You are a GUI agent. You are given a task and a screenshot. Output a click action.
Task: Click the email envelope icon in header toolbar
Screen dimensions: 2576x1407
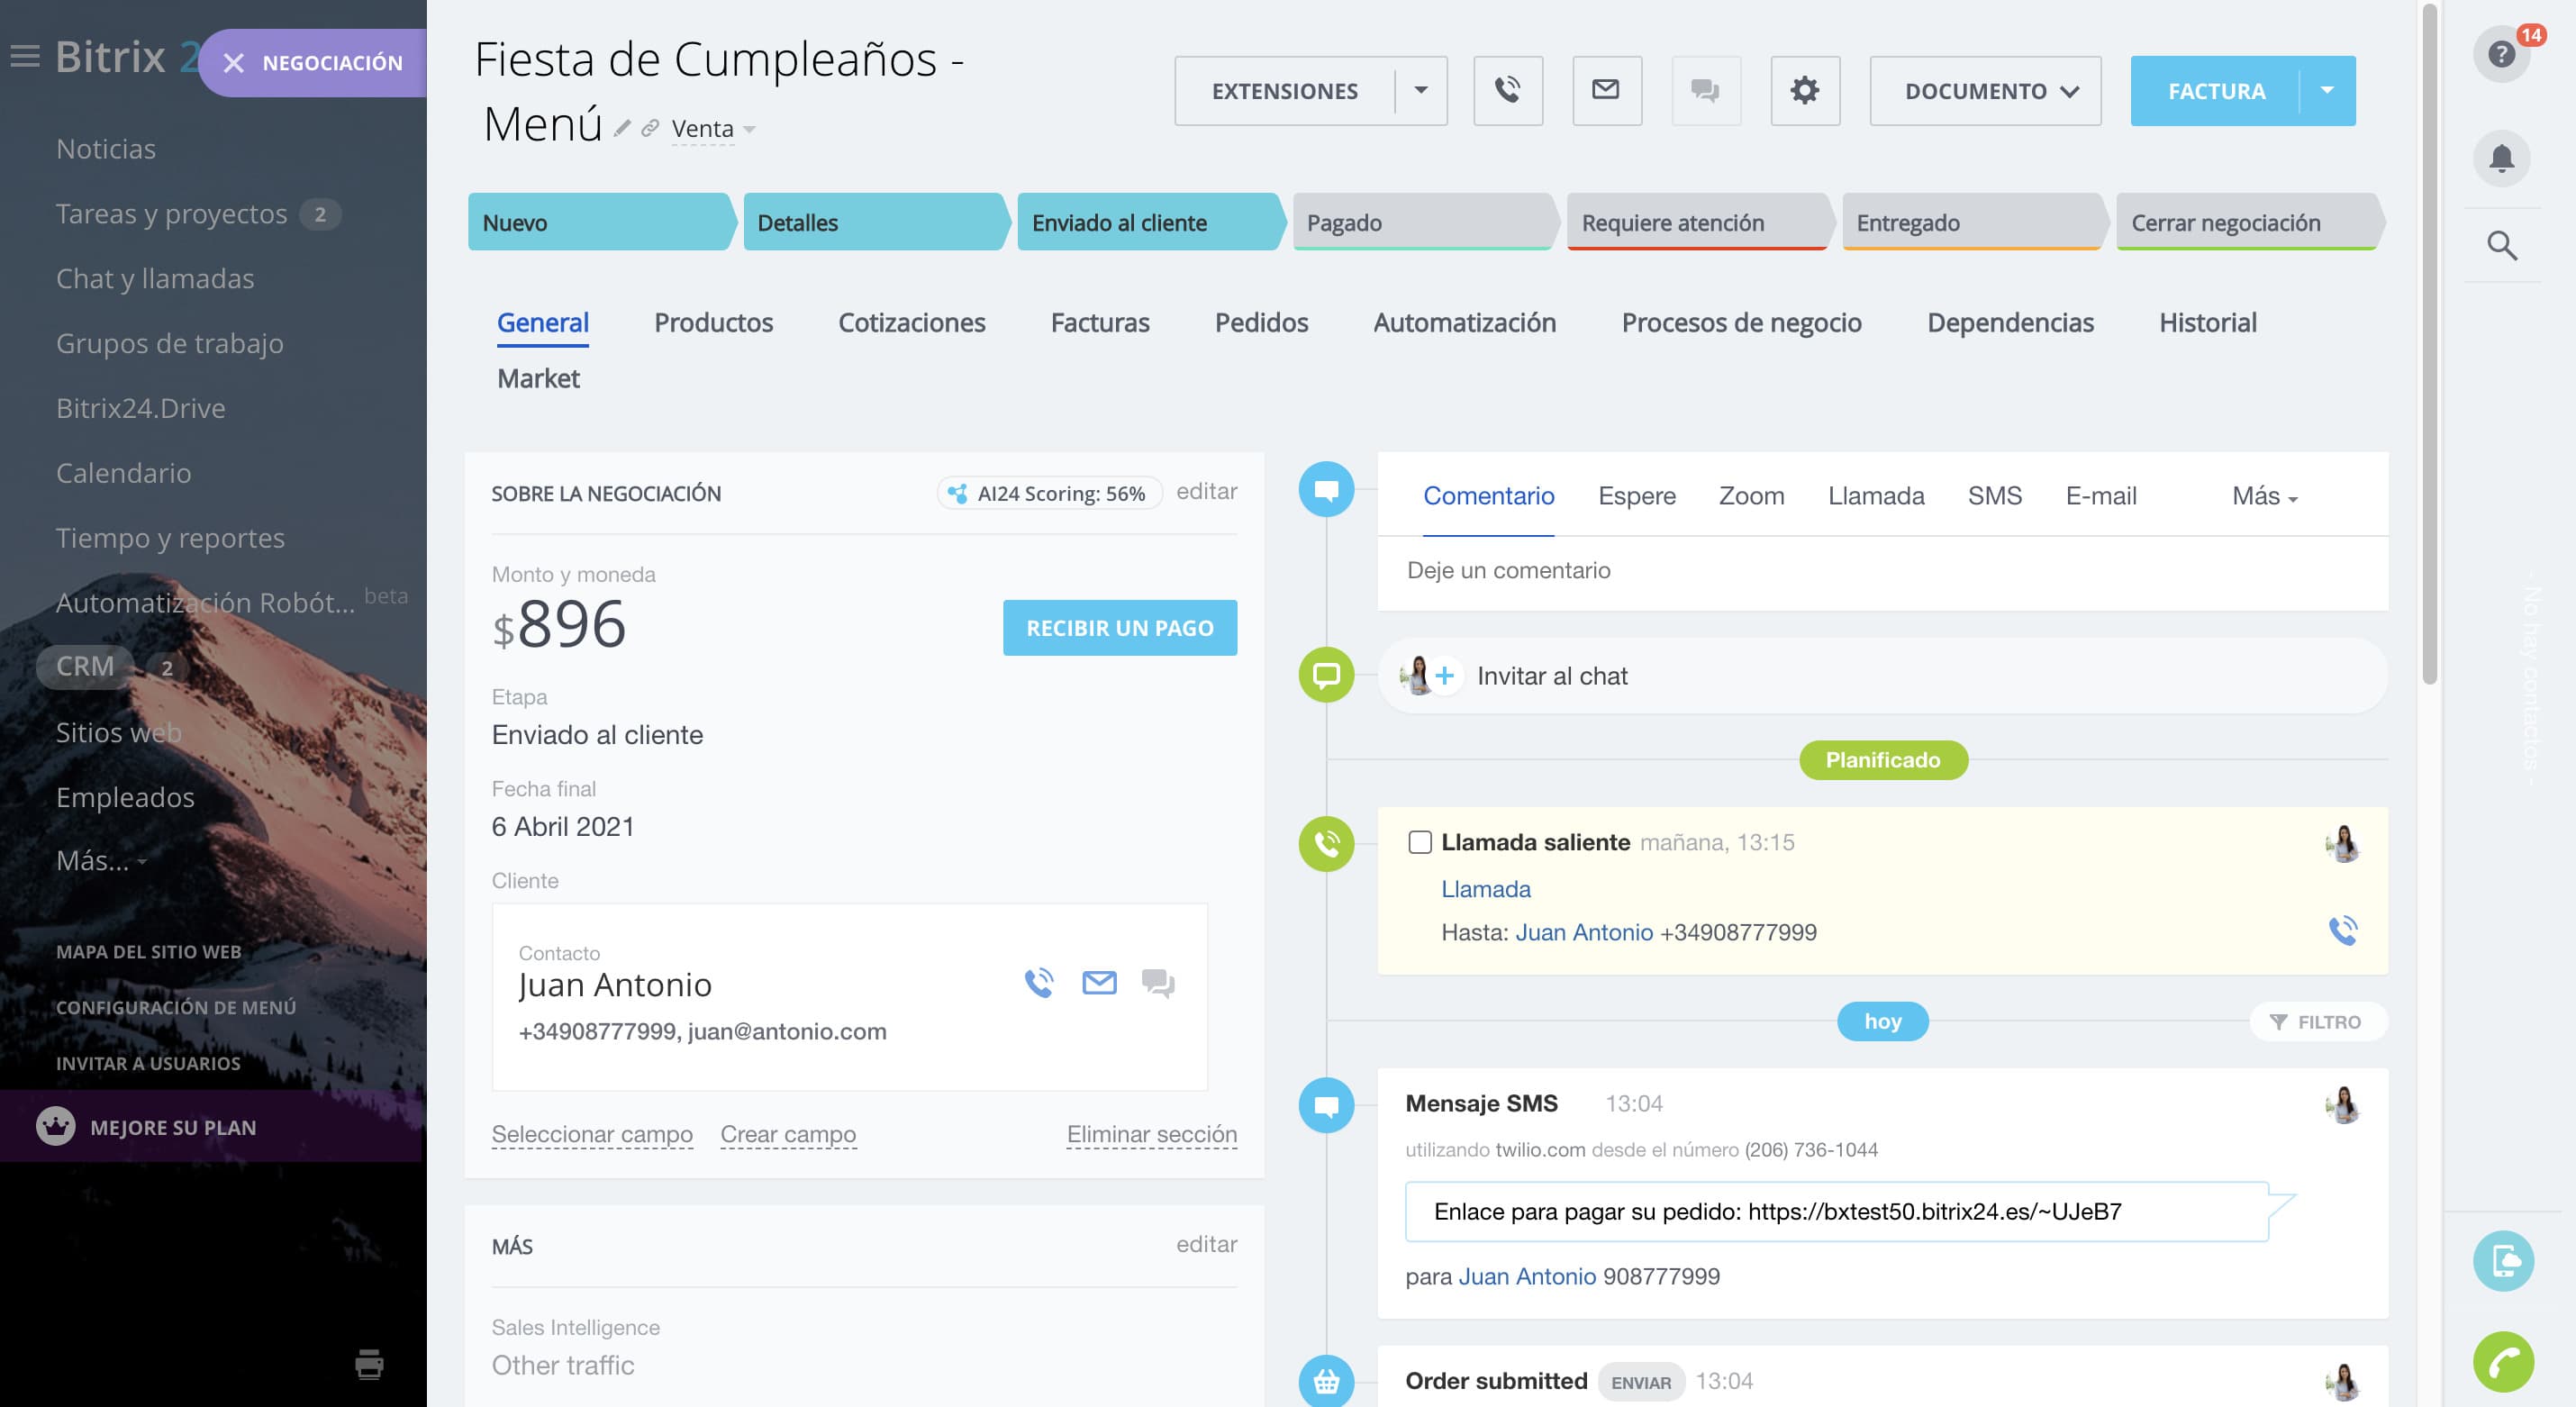click(1606, 91)
